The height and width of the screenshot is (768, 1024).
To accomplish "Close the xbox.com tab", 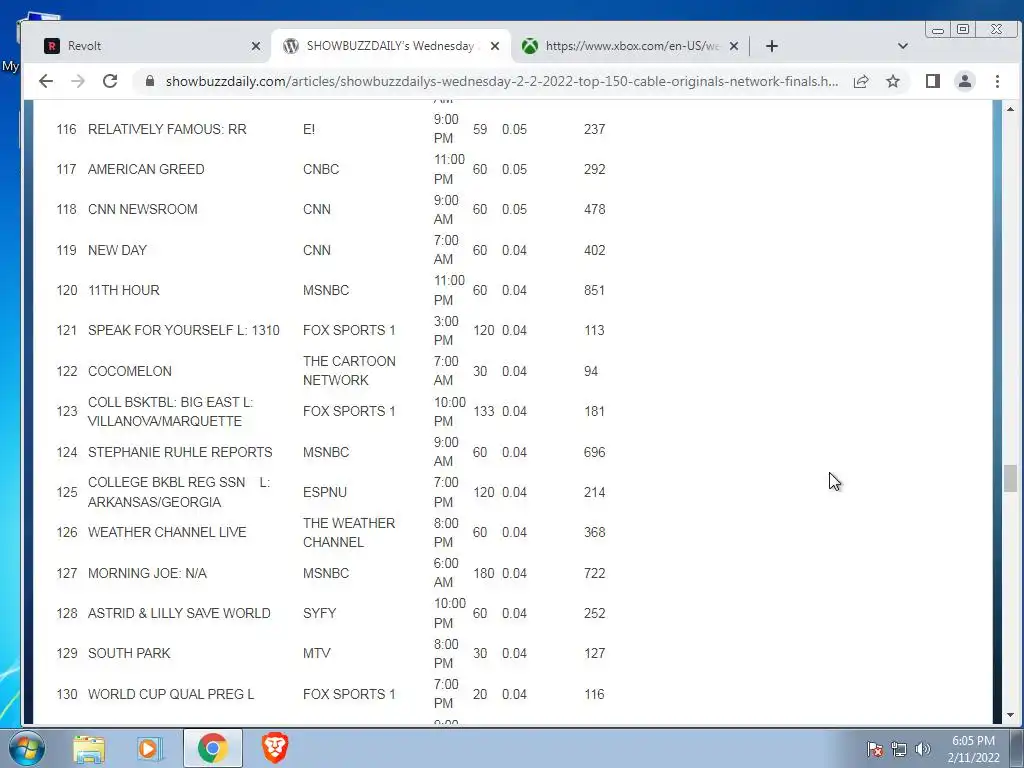I will tap(733, 46).
